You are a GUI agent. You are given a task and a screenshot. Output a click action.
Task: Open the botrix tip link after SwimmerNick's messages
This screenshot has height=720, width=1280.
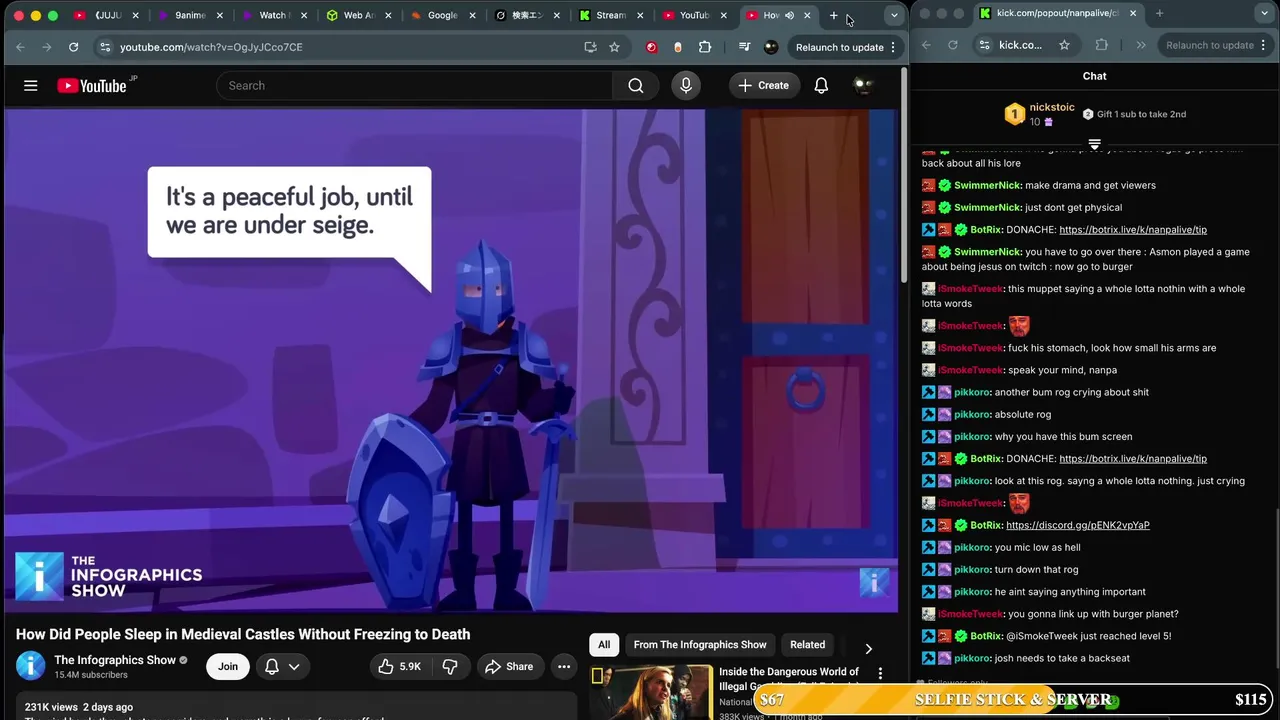point(1133,230)
